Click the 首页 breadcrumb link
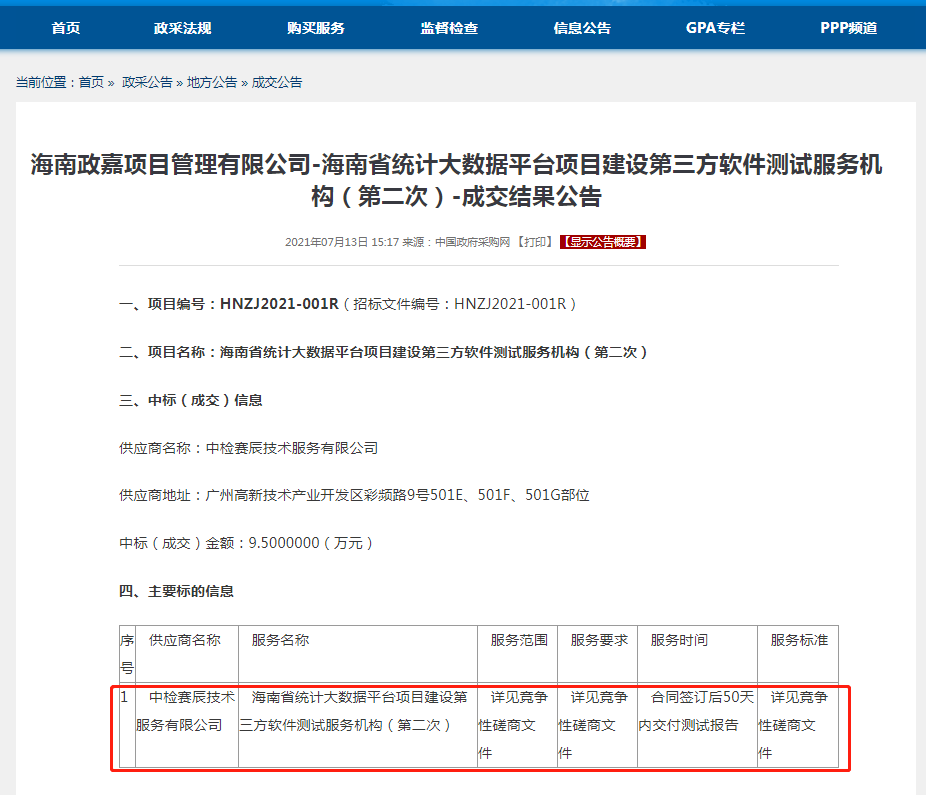Image resolution: width=926 pixels, height=795 pixels. click(x=91, y=82)
